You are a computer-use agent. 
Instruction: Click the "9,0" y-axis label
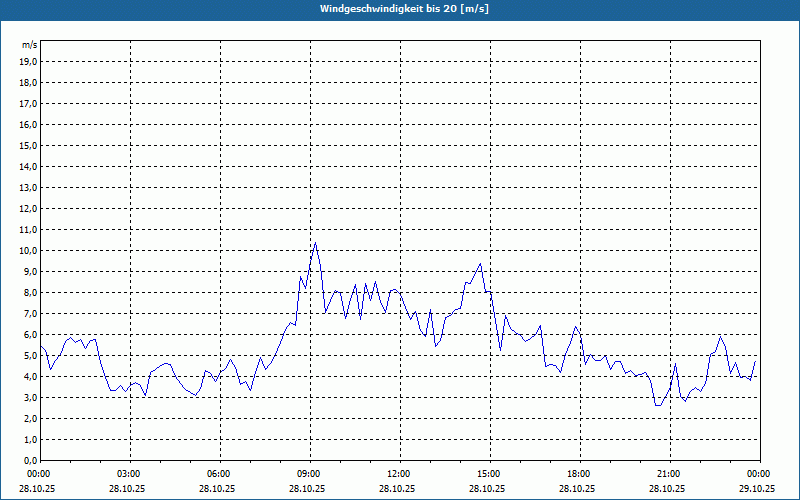(31, 271)
